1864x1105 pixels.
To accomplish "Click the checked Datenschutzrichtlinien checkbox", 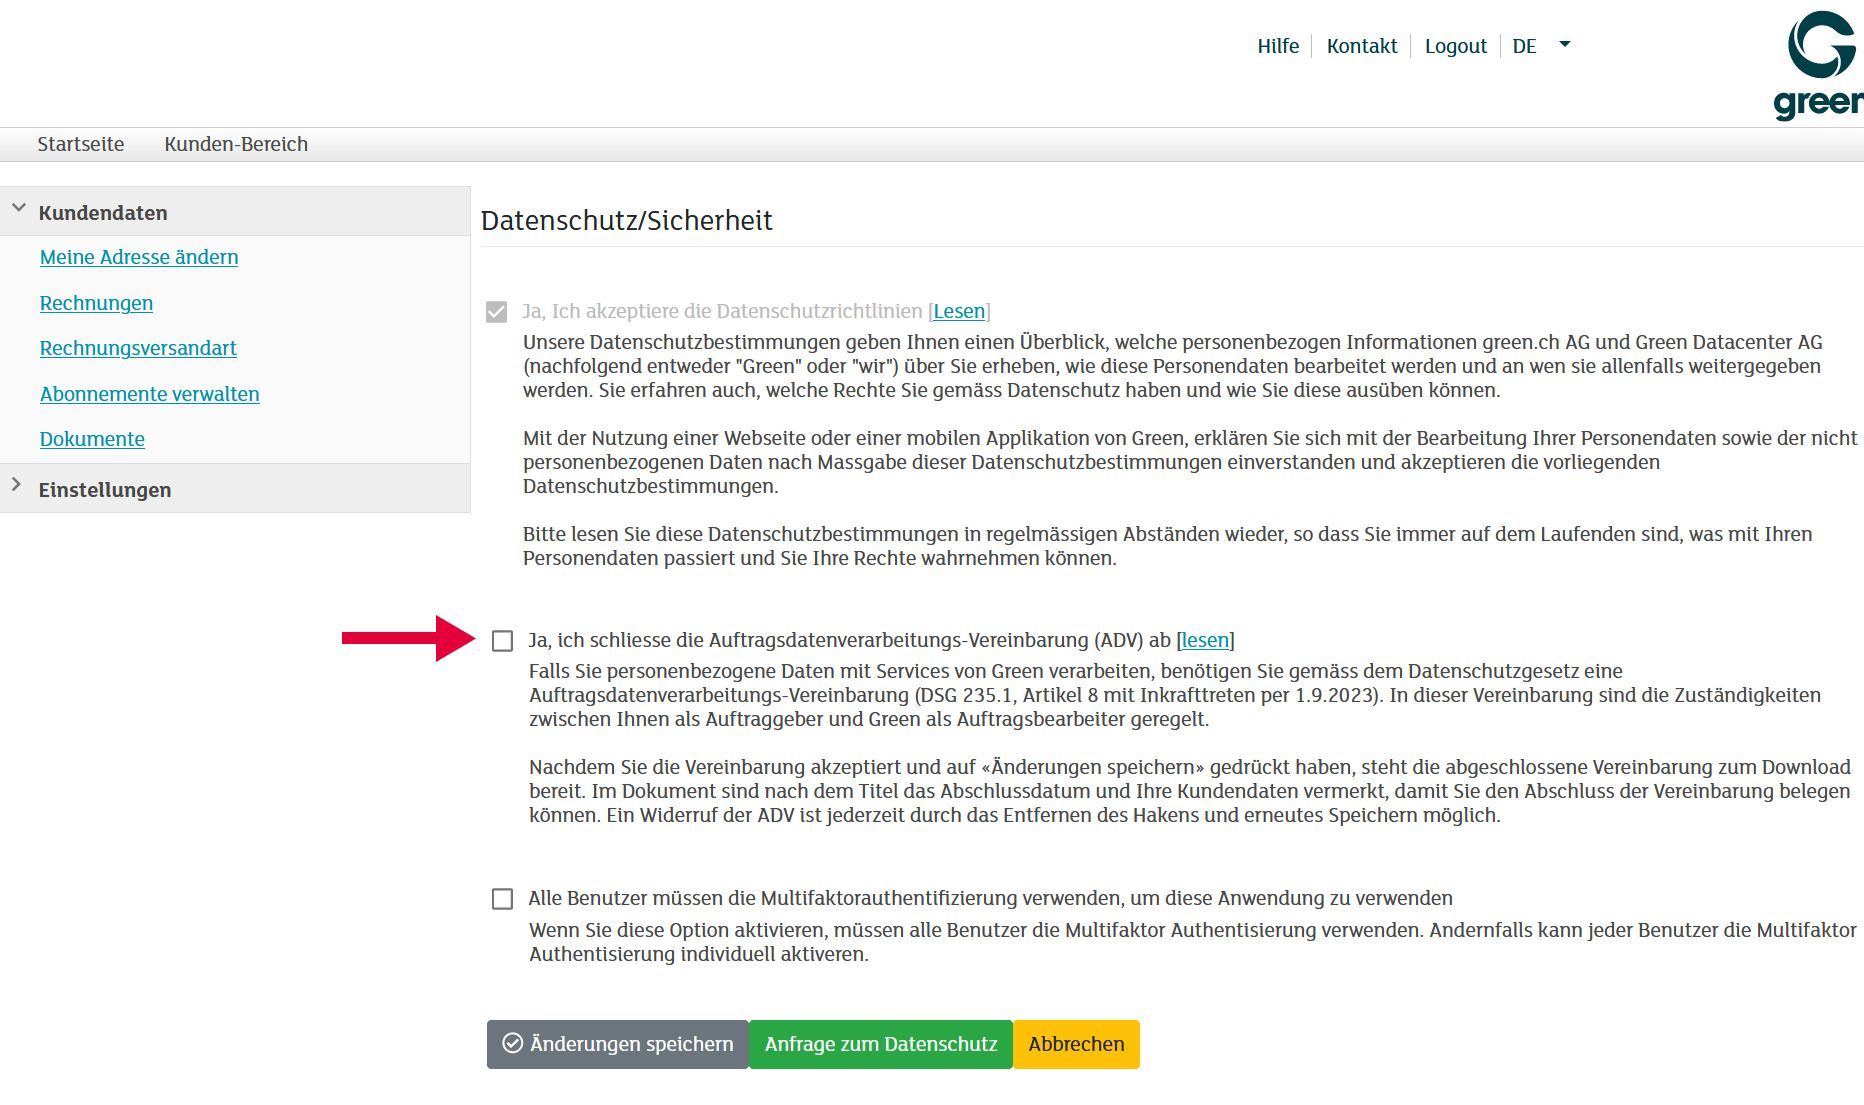I will tap(496, 312).
